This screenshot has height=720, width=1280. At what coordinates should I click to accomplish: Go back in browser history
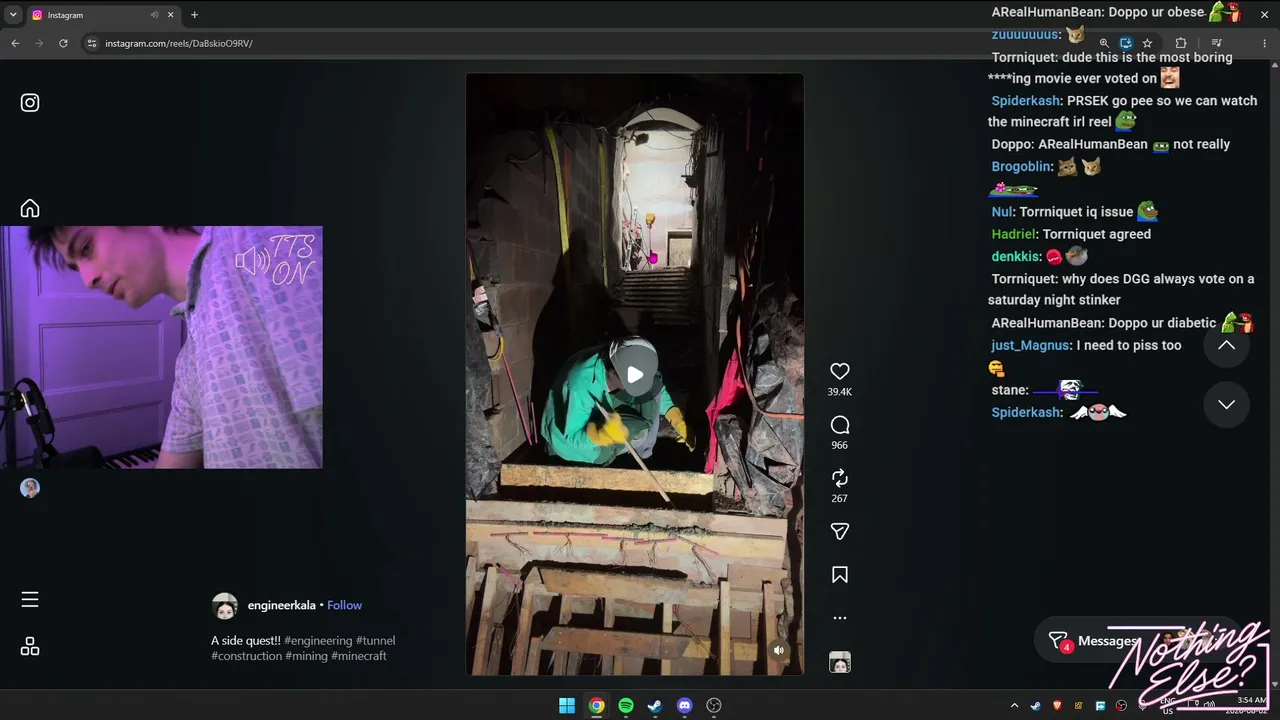(x=15, y=43)
